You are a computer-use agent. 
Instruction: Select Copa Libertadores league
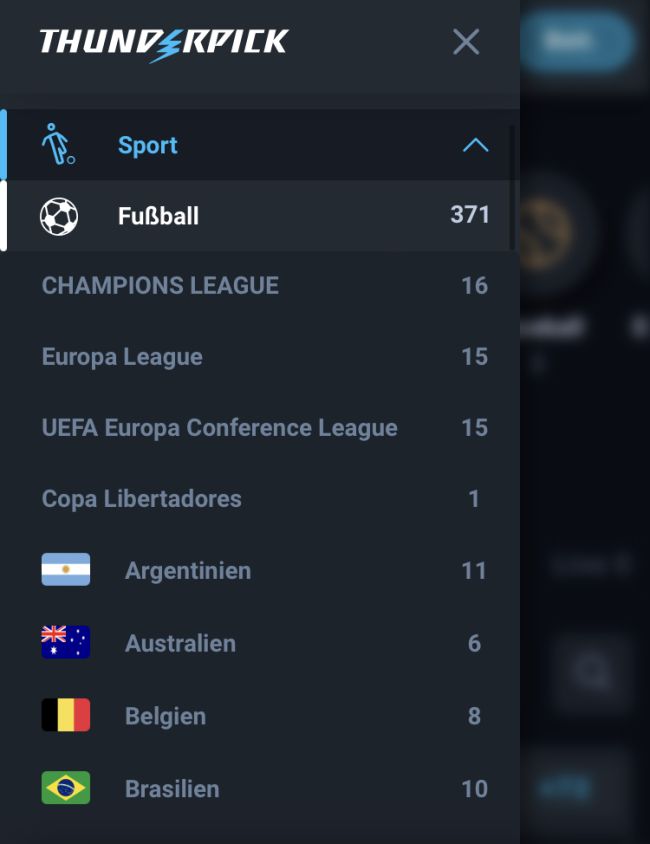tap(142, 499)
